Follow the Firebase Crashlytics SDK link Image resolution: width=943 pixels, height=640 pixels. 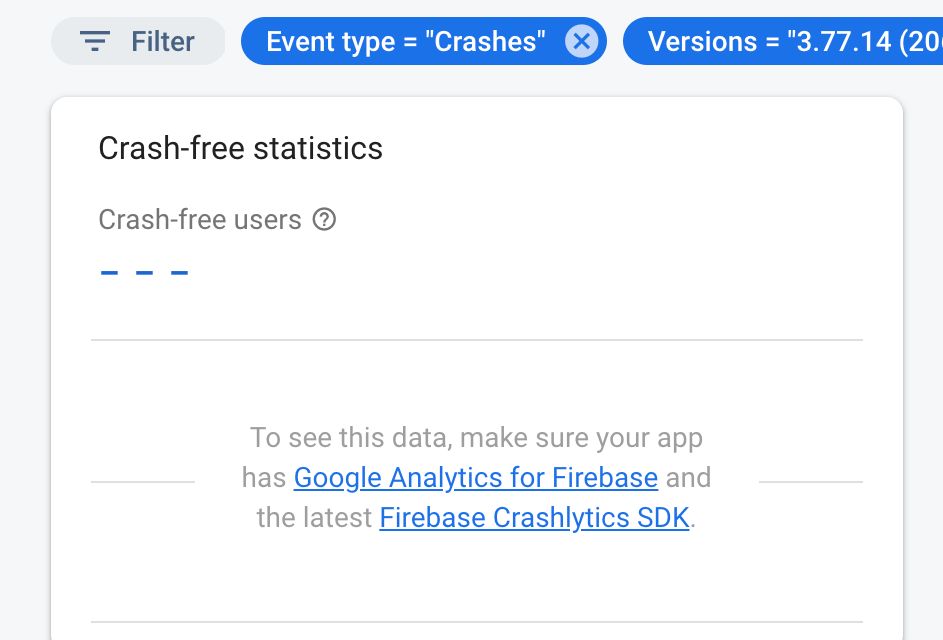pyautogui.click(x=534, y=518)
